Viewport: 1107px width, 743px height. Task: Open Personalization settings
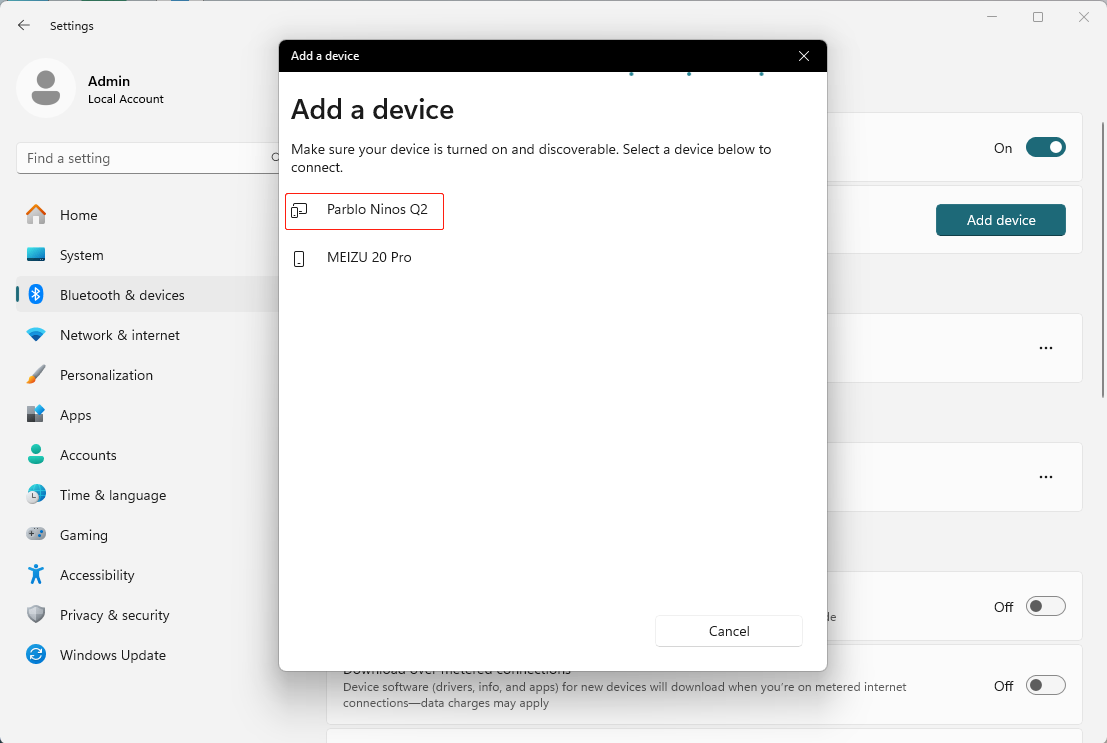point(148,375)
